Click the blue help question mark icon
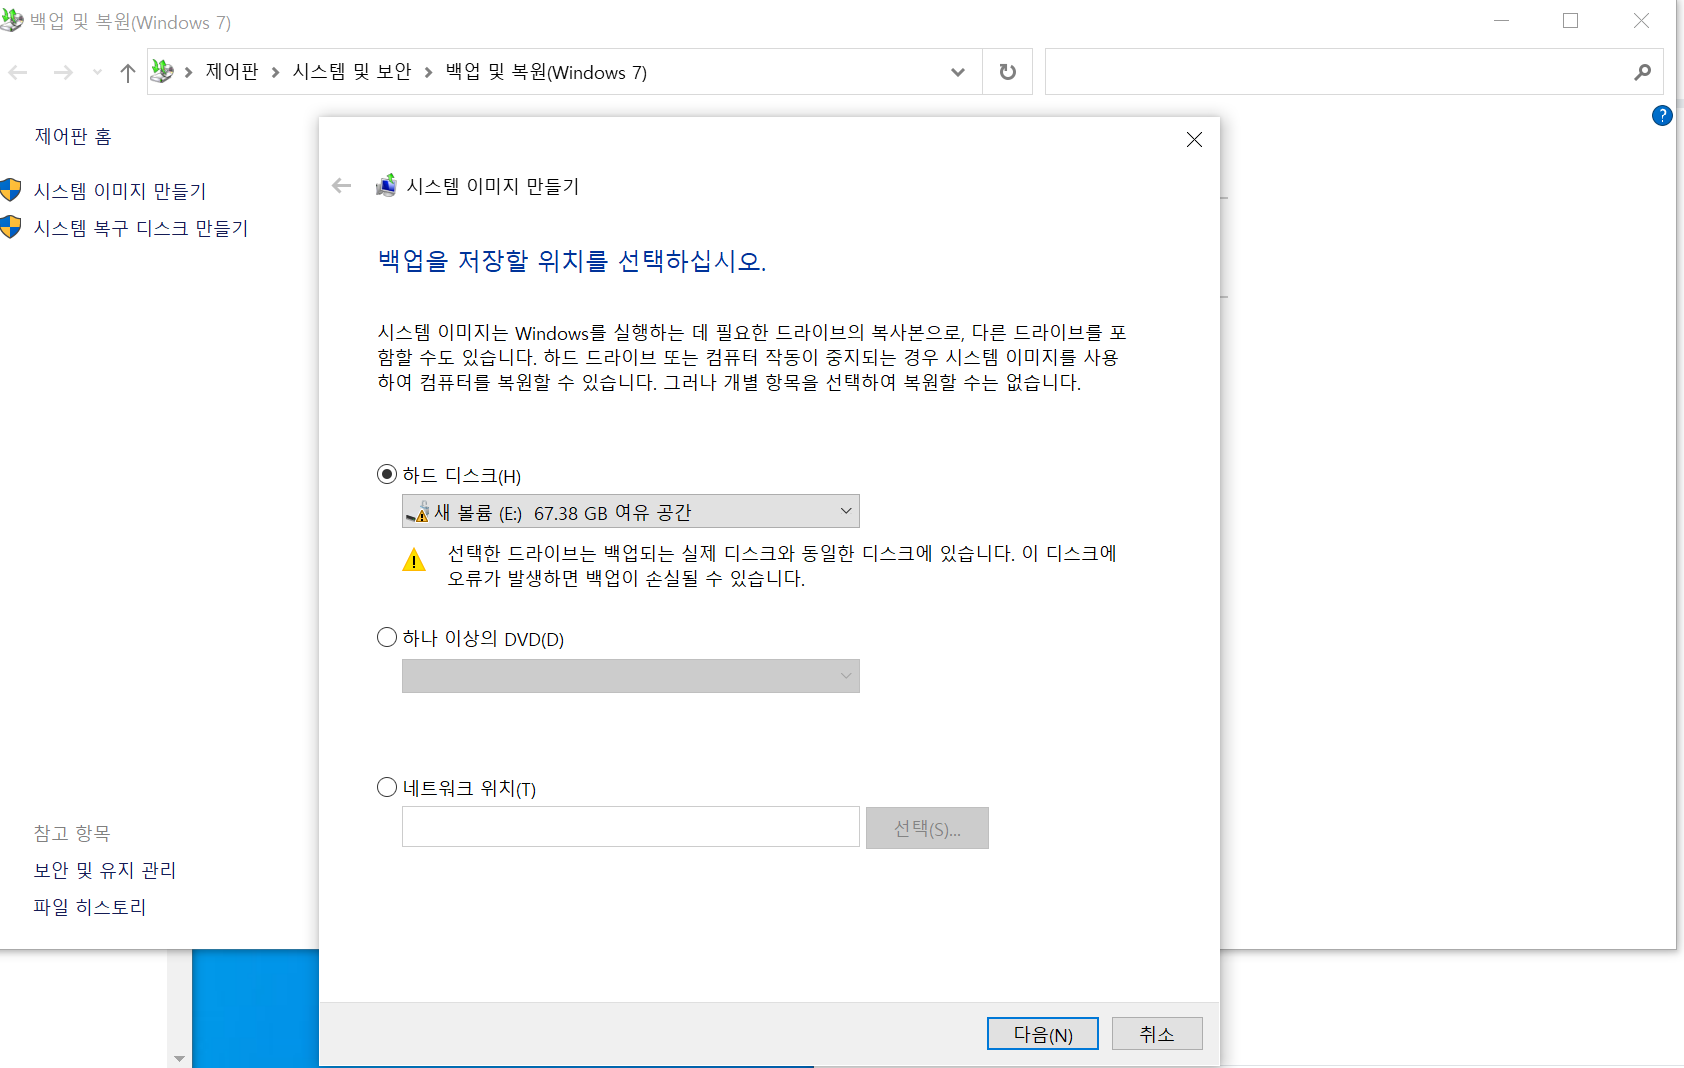1684x1068 pixels. point(1662,115)
